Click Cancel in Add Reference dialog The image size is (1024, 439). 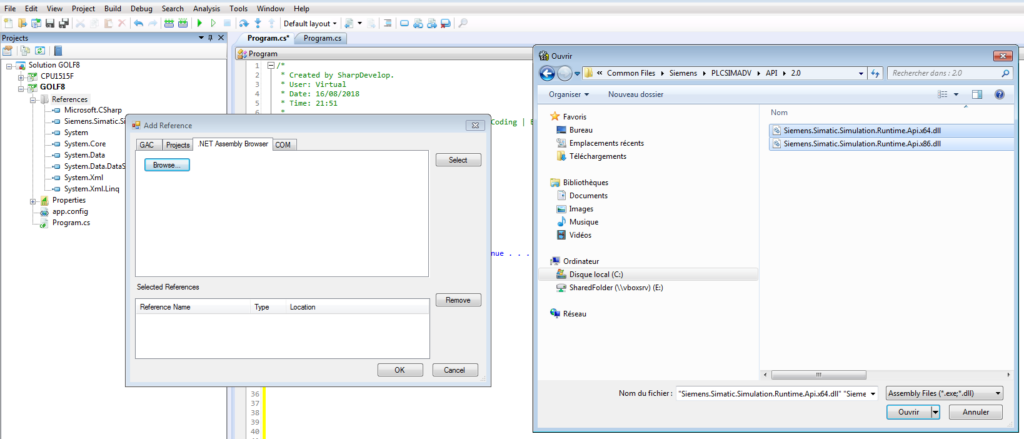click(x=455, y=370)
